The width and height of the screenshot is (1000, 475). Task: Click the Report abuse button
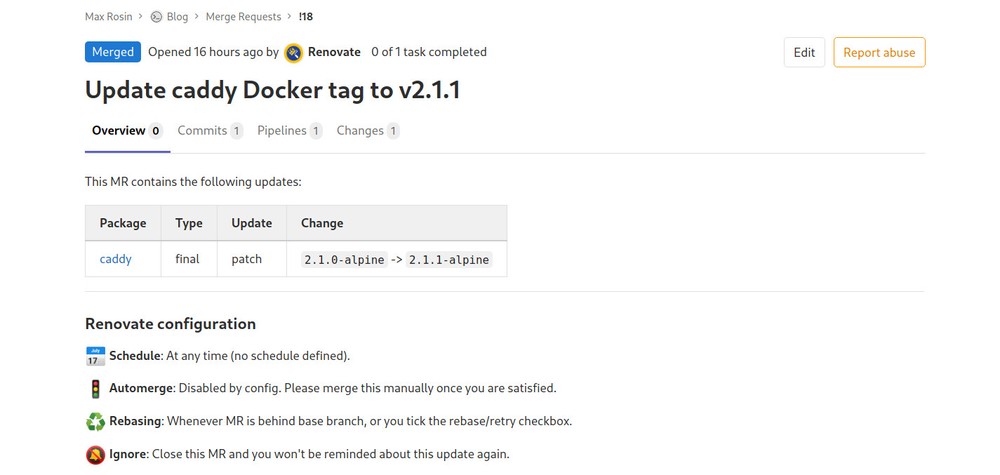point(879,53)
